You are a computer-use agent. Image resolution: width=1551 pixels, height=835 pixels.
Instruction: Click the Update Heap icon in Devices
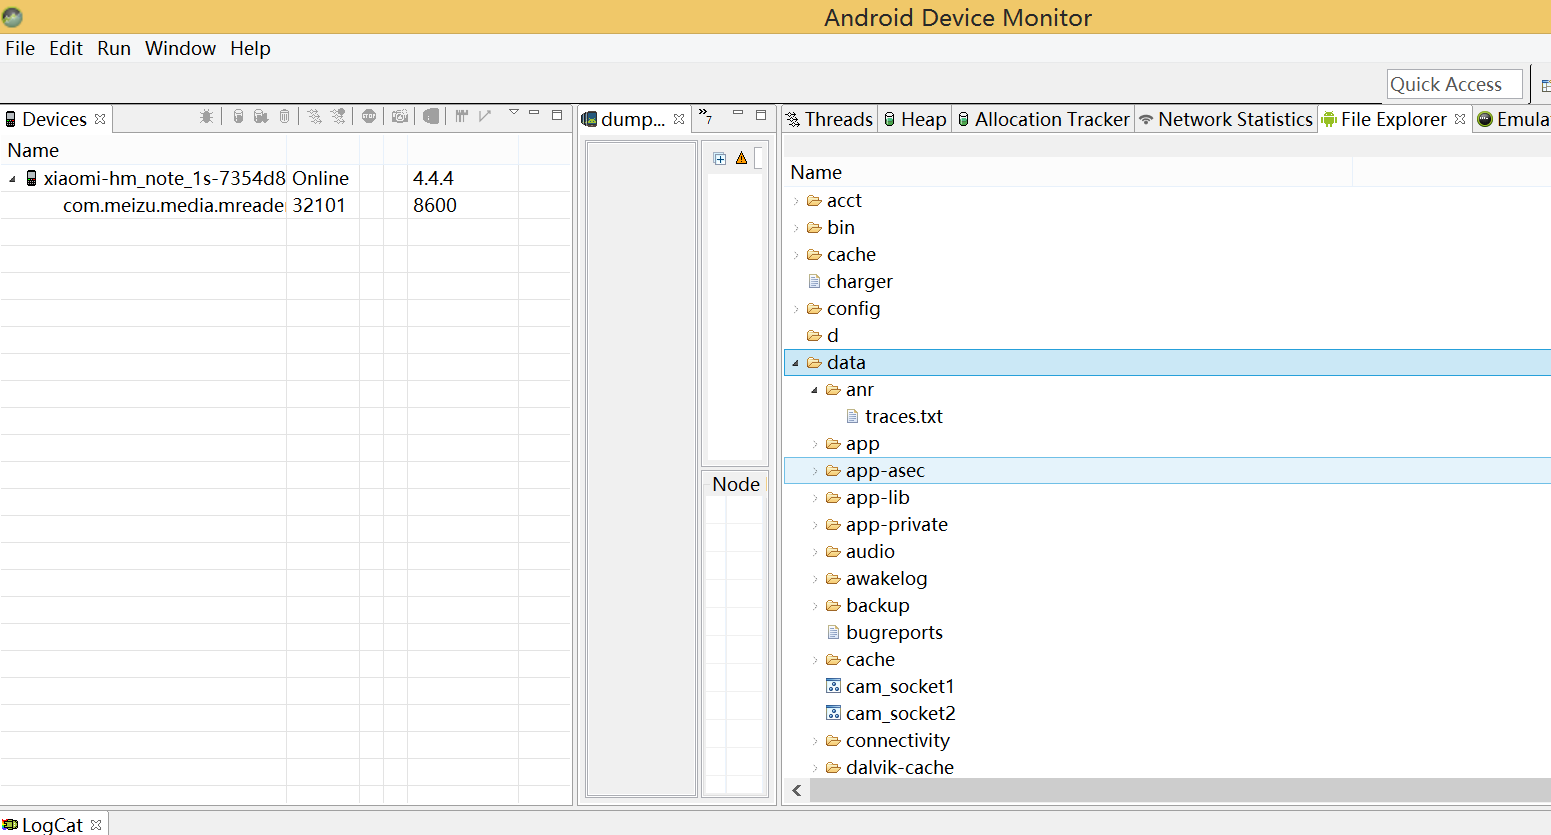[238, 116]
